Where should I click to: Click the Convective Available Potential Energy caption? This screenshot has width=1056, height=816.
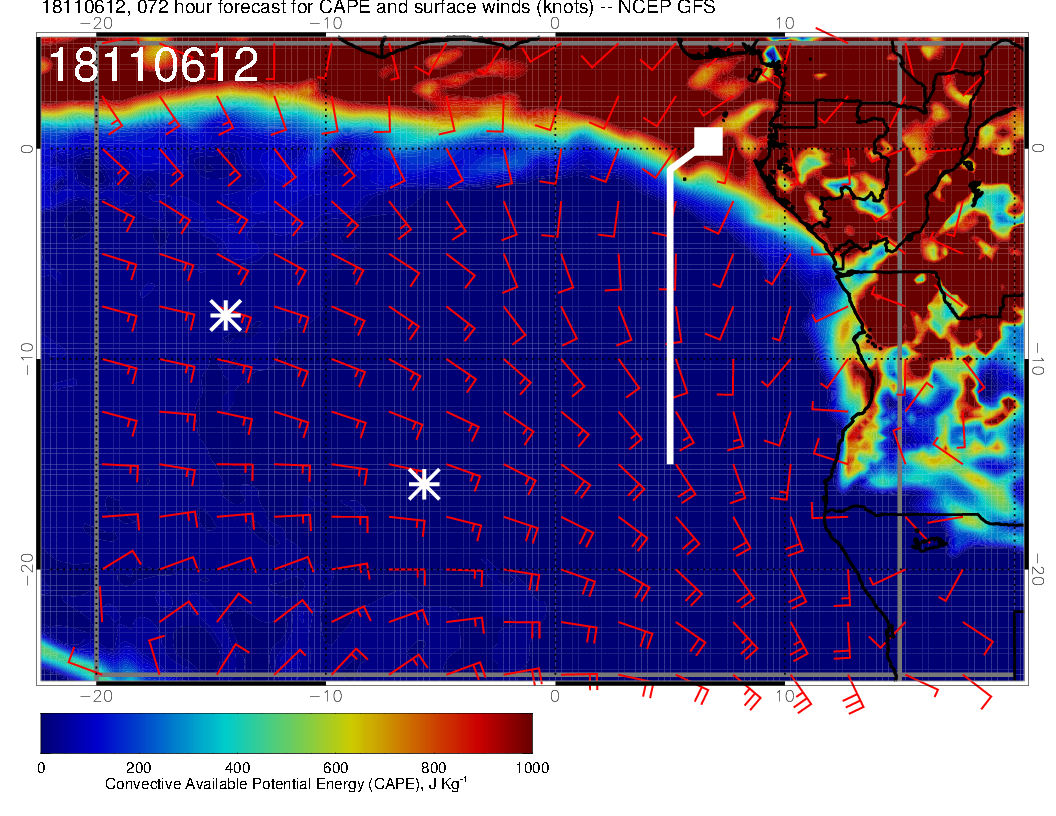pos(286,785)
